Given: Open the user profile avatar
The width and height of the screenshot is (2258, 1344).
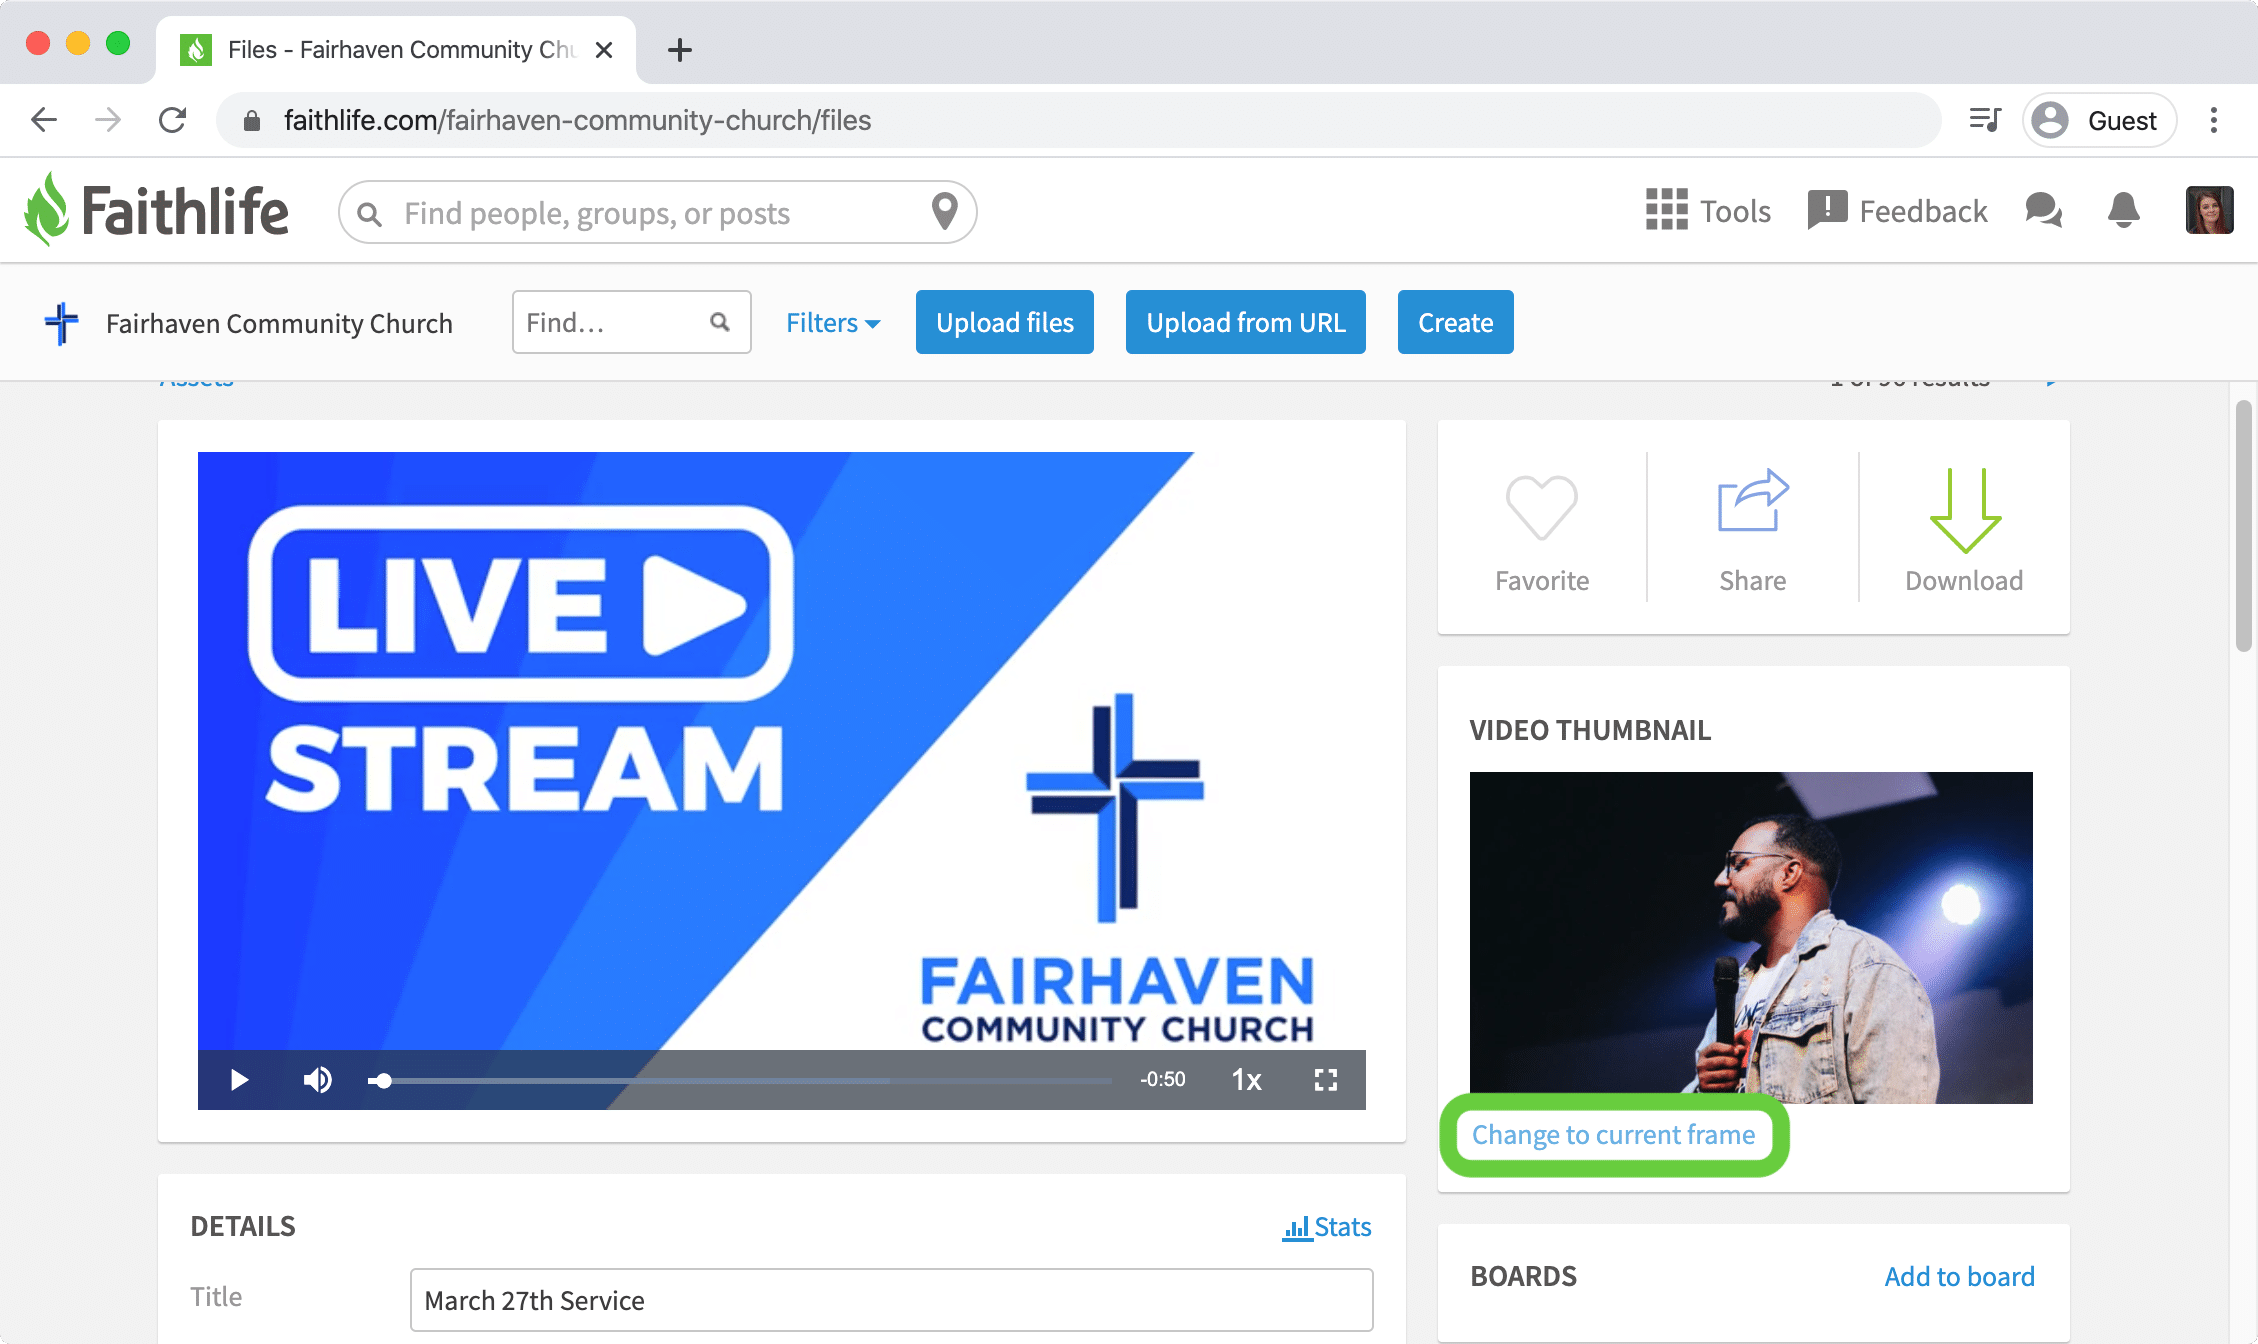Looking at the screenshot, I should click(2209, 211).
